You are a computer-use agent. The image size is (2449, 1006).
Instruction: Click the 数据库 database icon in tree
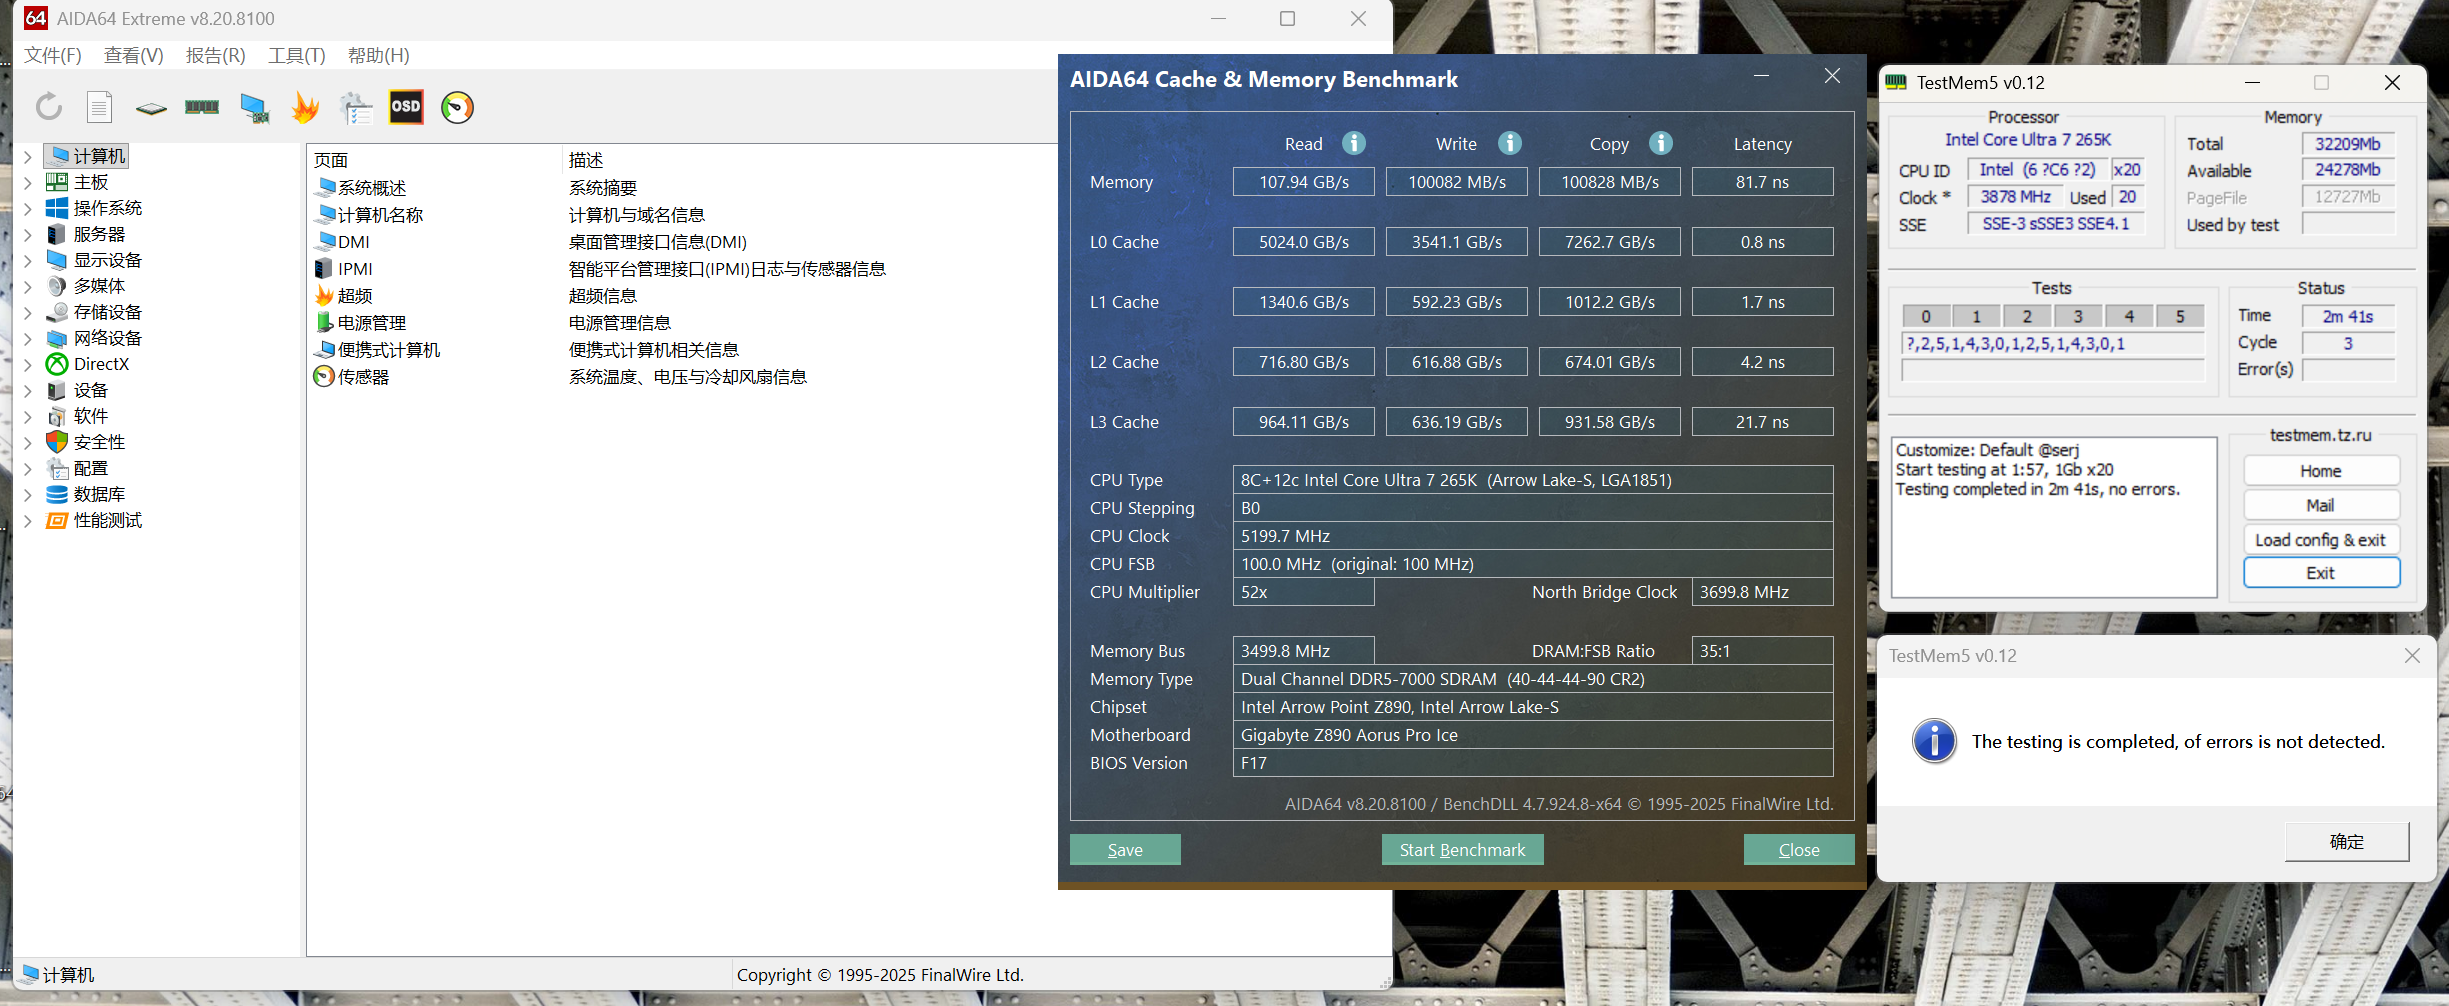pyautogui.click(x=57, y=494)
